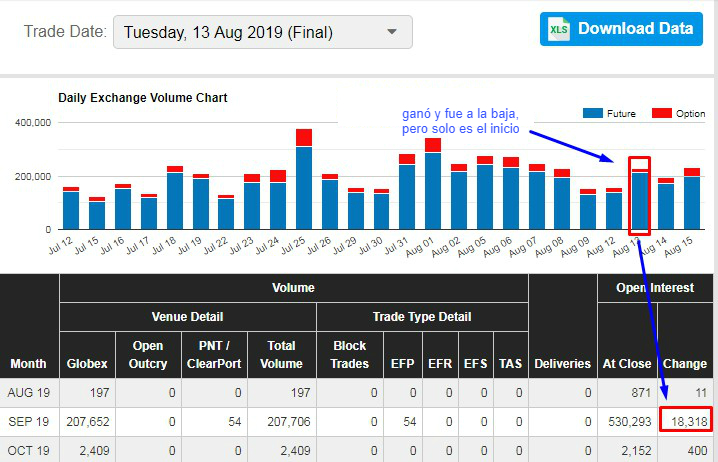Click the Deliveries column header
This screenshot has width=718, height=462.
[563, 363]
